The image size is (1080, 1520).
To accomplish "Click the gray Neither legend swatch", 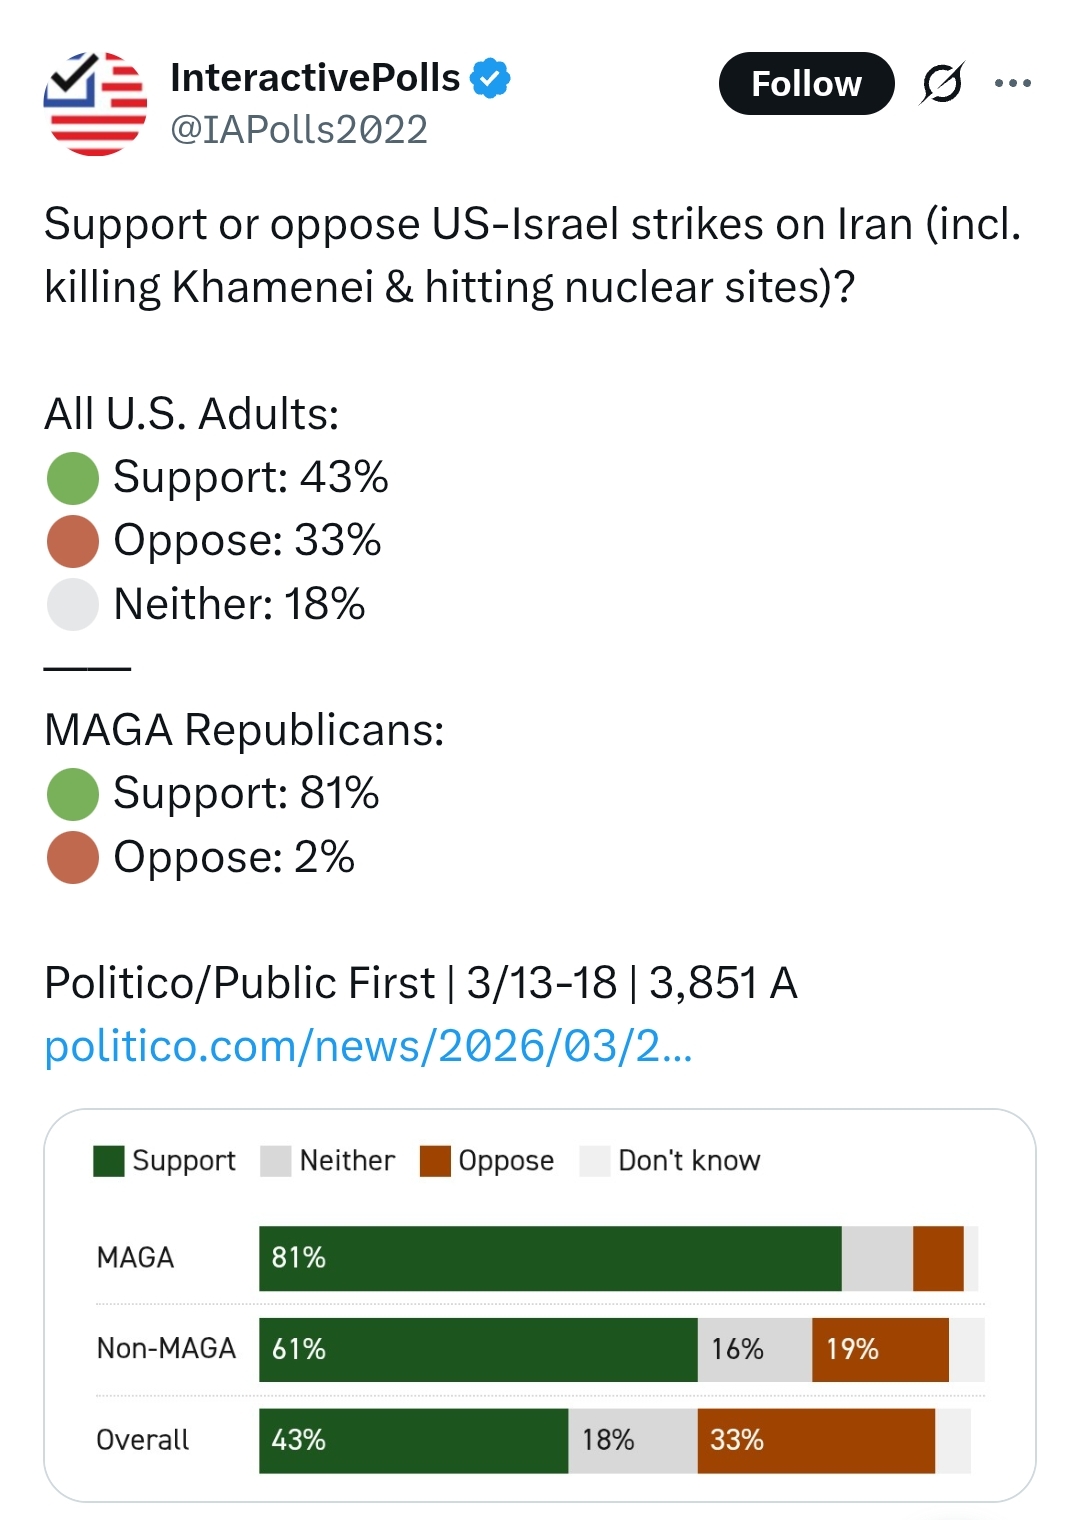I will [275, 1161].
